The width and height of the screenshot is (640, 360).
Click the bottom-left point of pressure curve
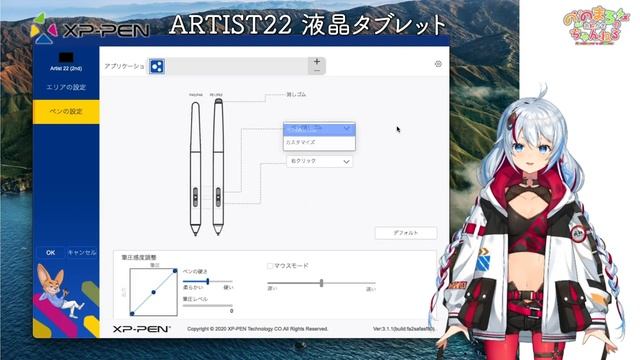click(132, 313)
